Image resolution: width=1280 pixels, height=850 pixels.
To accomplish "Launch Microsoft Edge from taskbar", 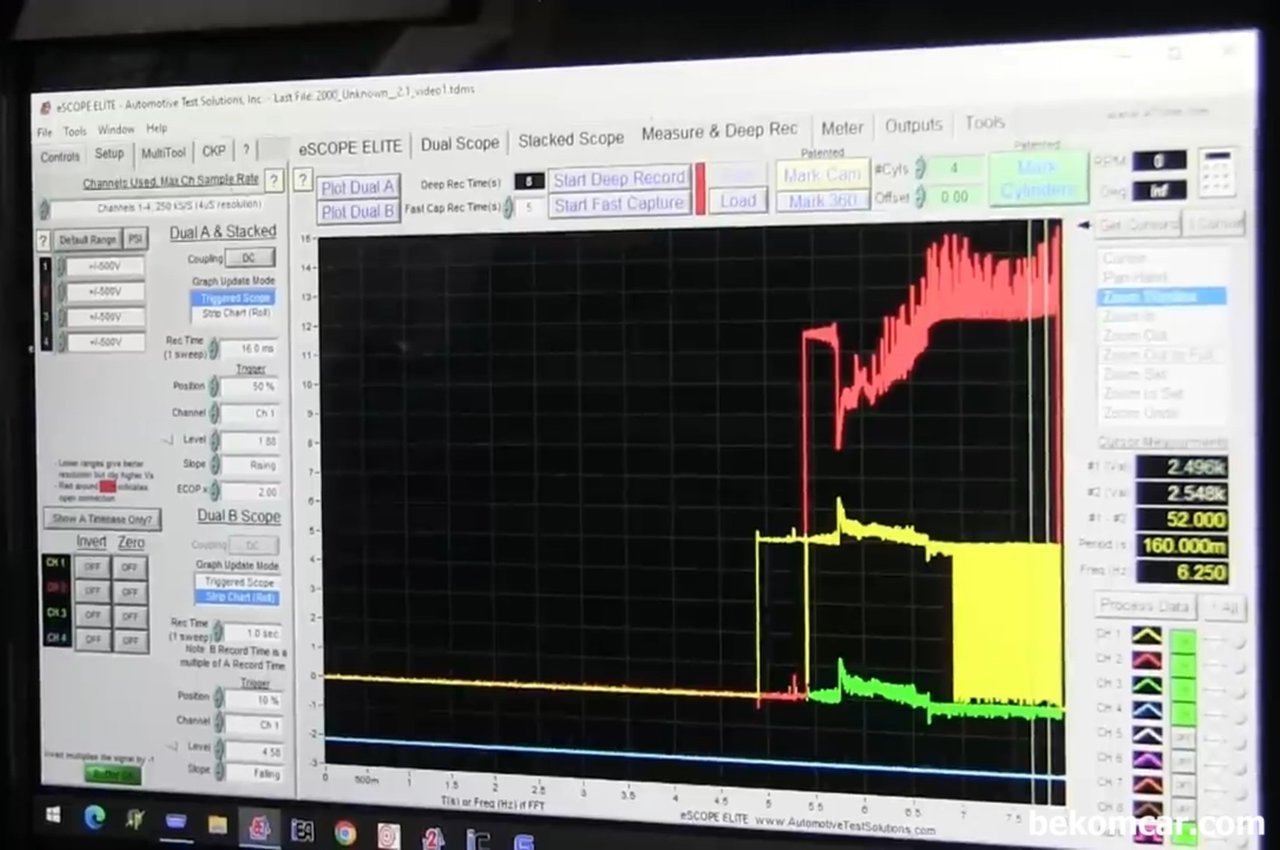I will coord(95,818).
